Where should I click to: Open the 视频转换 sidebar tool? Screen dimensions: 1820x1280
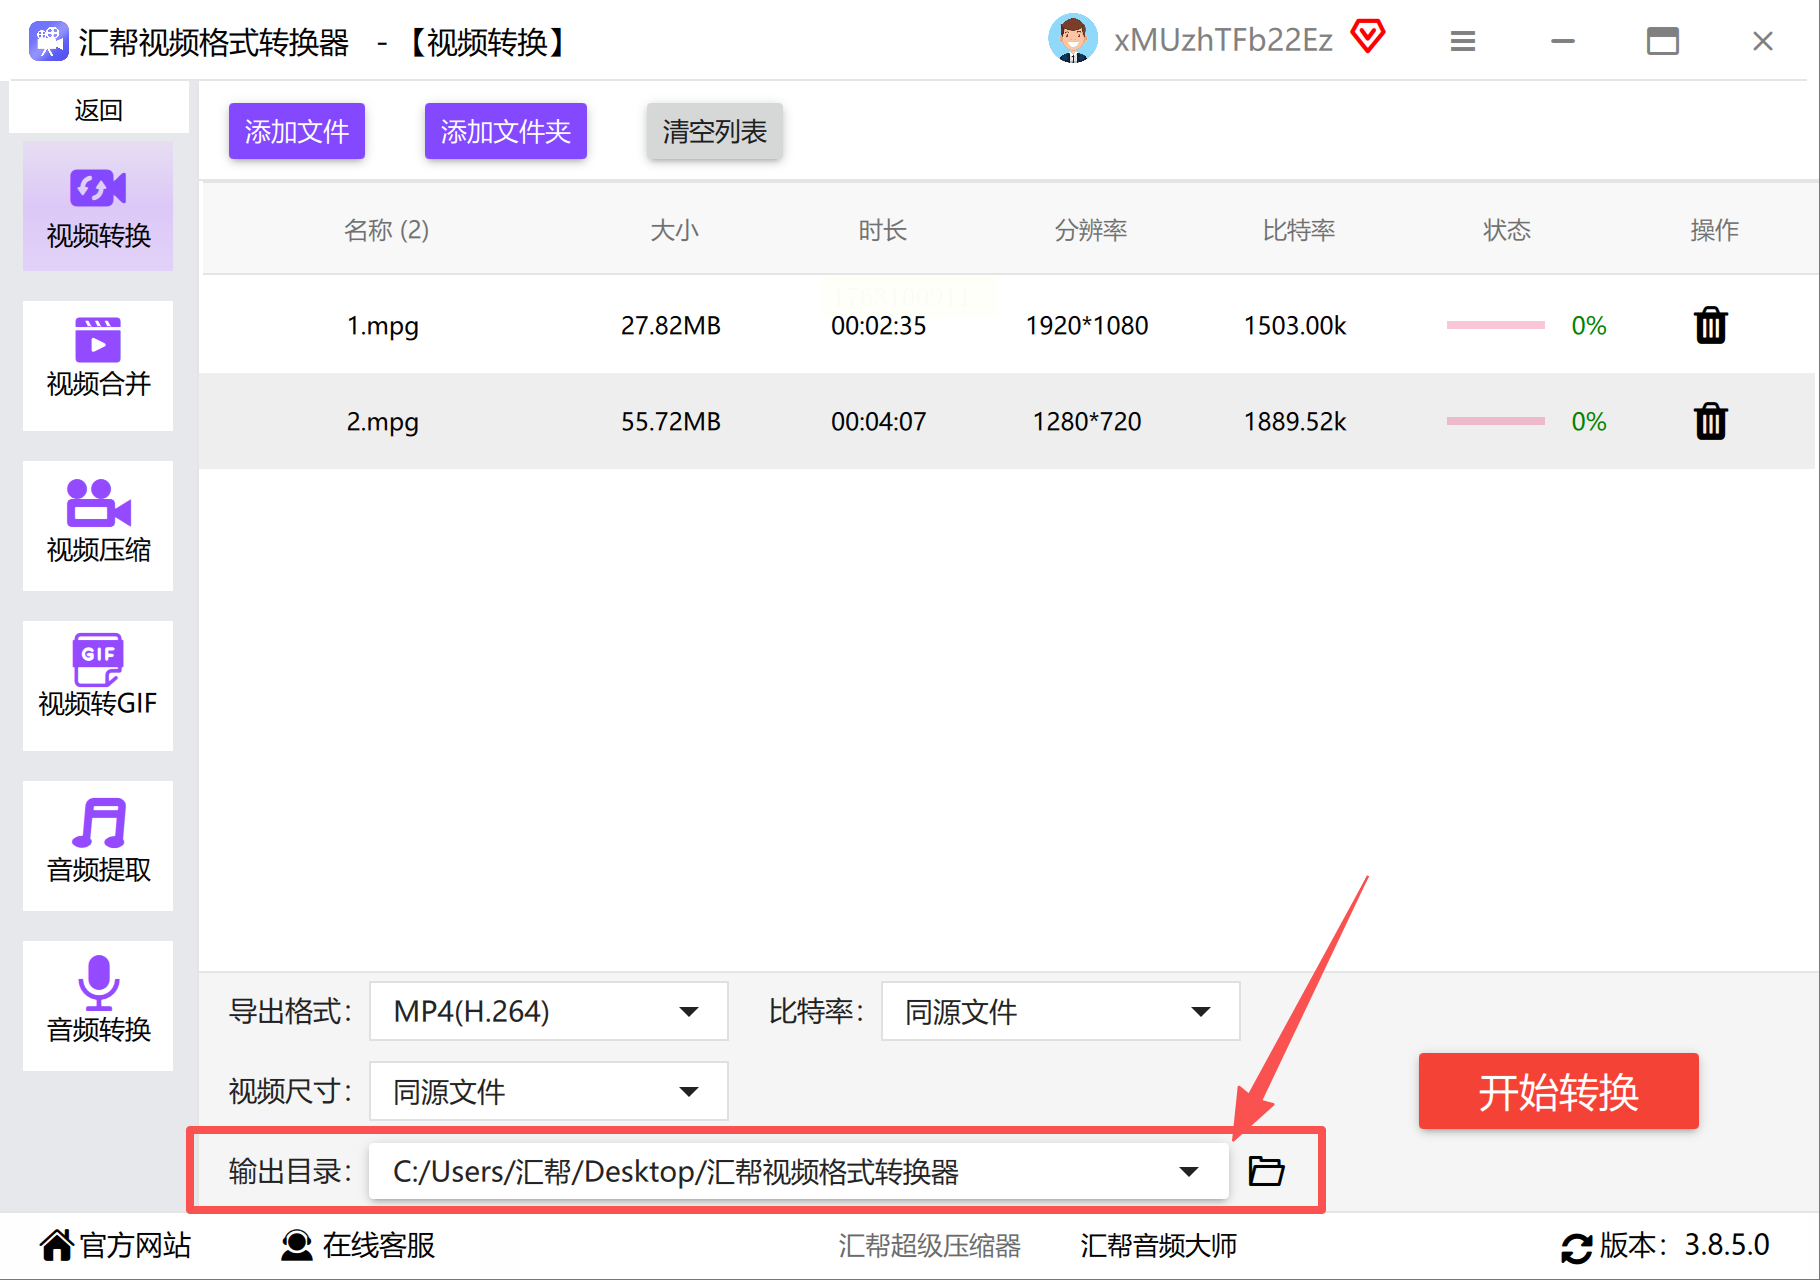[x=98, y=206]
